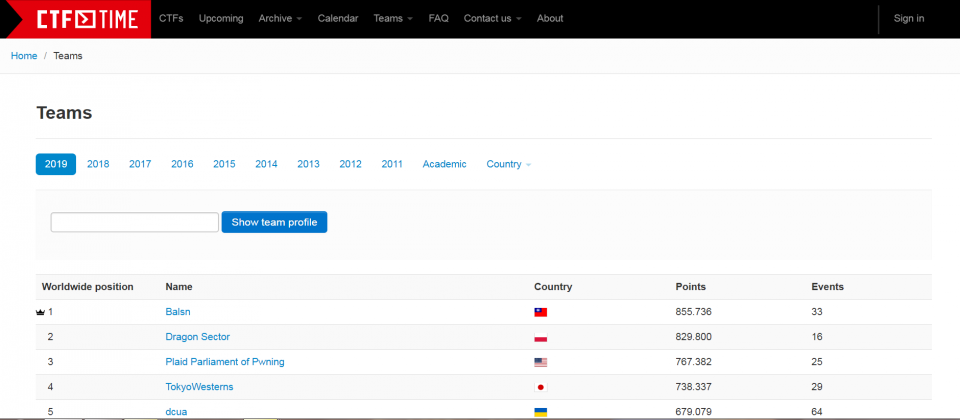The width and height of the screenshot is (960, 420).
Task: Switch to the 2016 rankings tab
Action: point(182,164)
